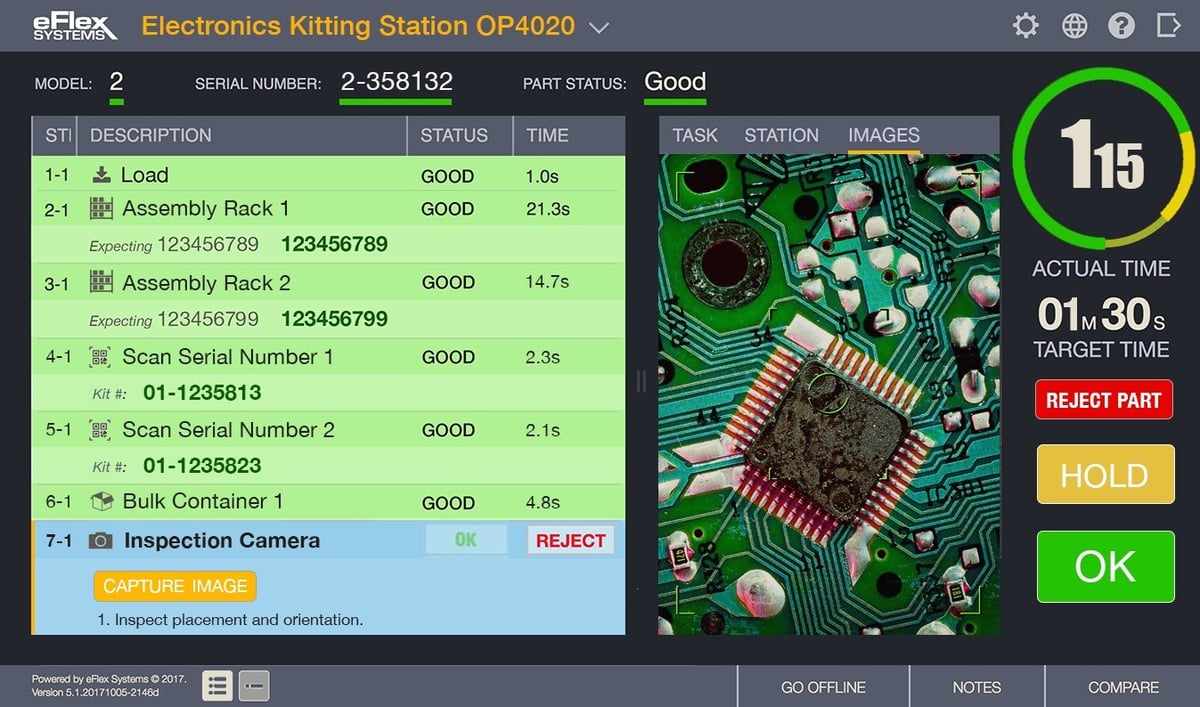
Task: Click the circuit board inspection image
Action: point(829,394)
